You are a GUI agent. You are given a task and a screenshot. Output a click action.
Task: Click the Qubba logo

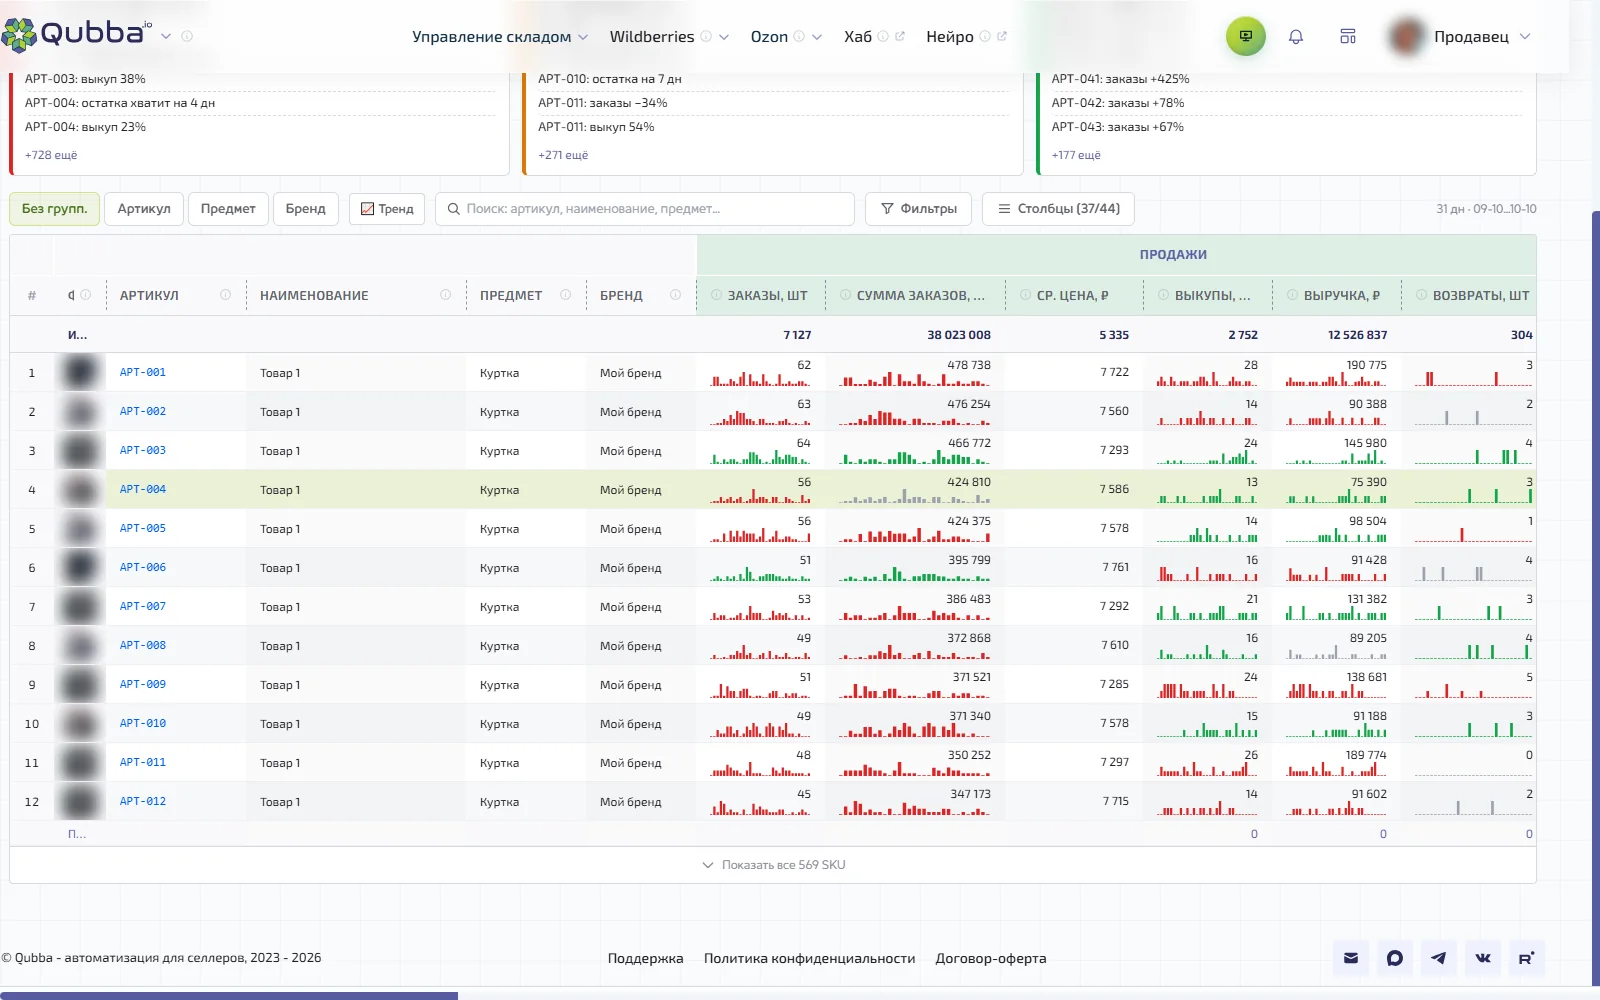point(78,34)
